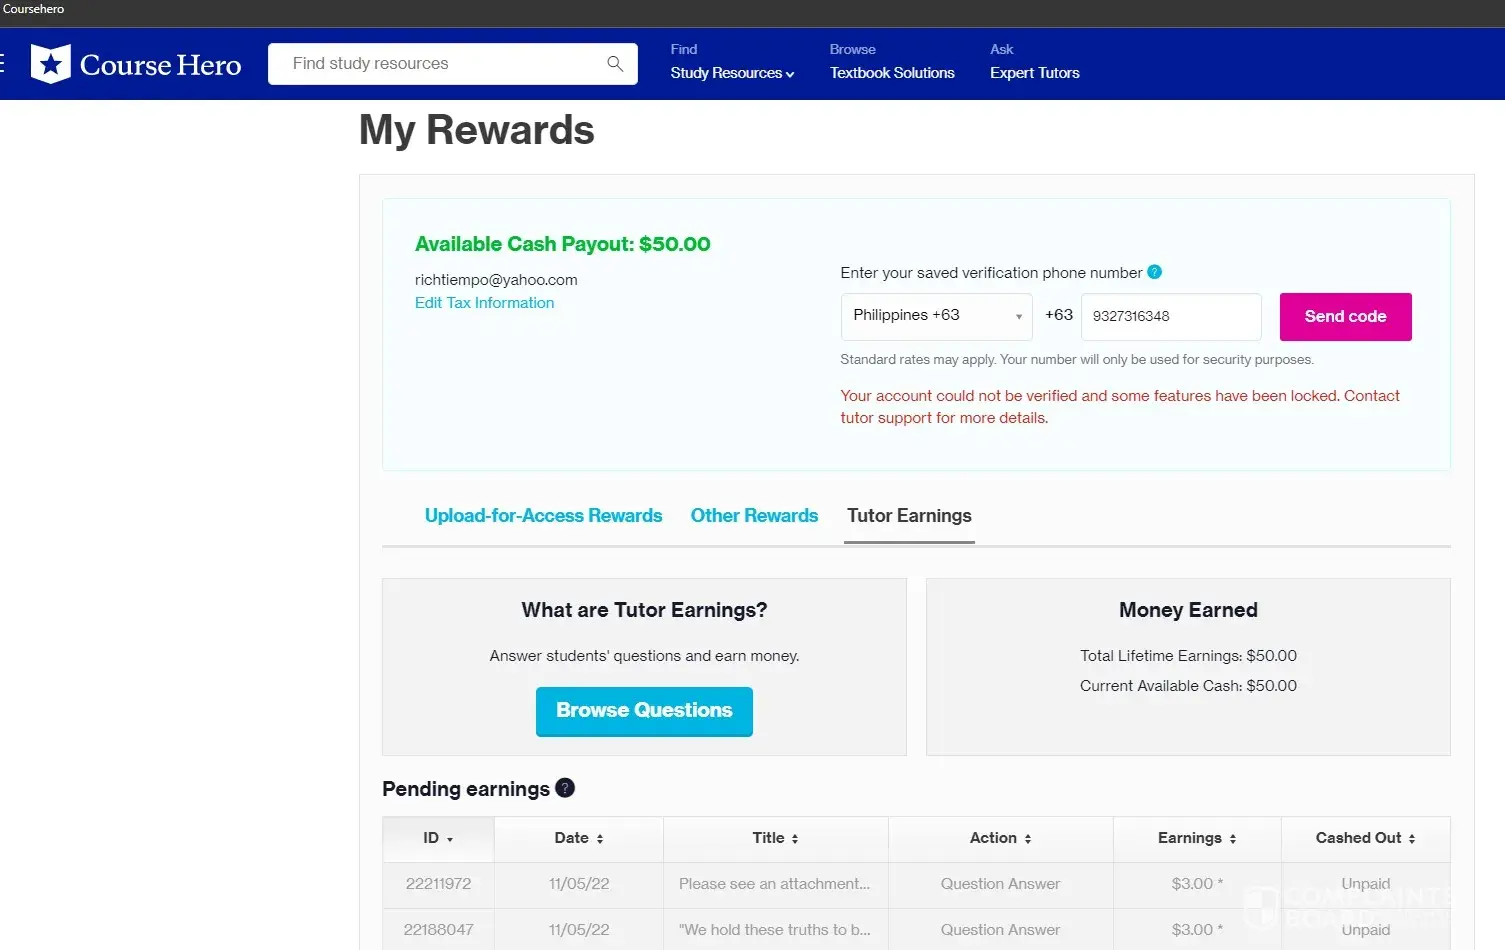Switch to Upload-for-Access Rewards tab
The image size is (1505, 950).
coord(543,516)
